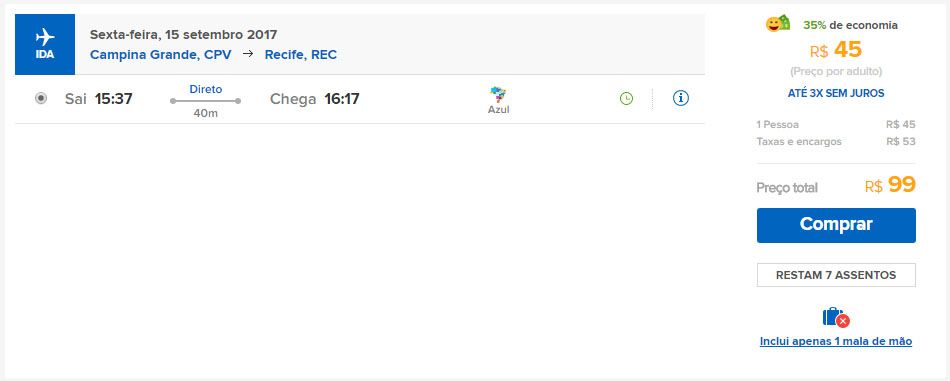
Task: Select the 15:37 flight radio button
Action: pos(41,98)
